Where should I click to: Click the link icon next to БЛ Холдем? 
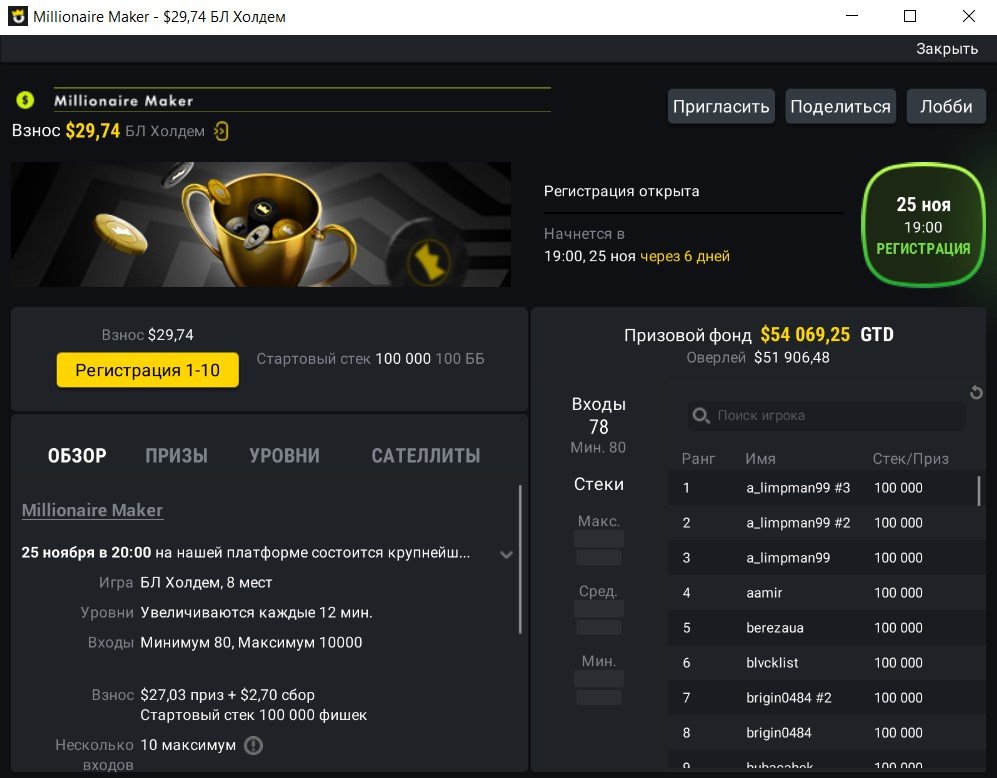(222, 131)
